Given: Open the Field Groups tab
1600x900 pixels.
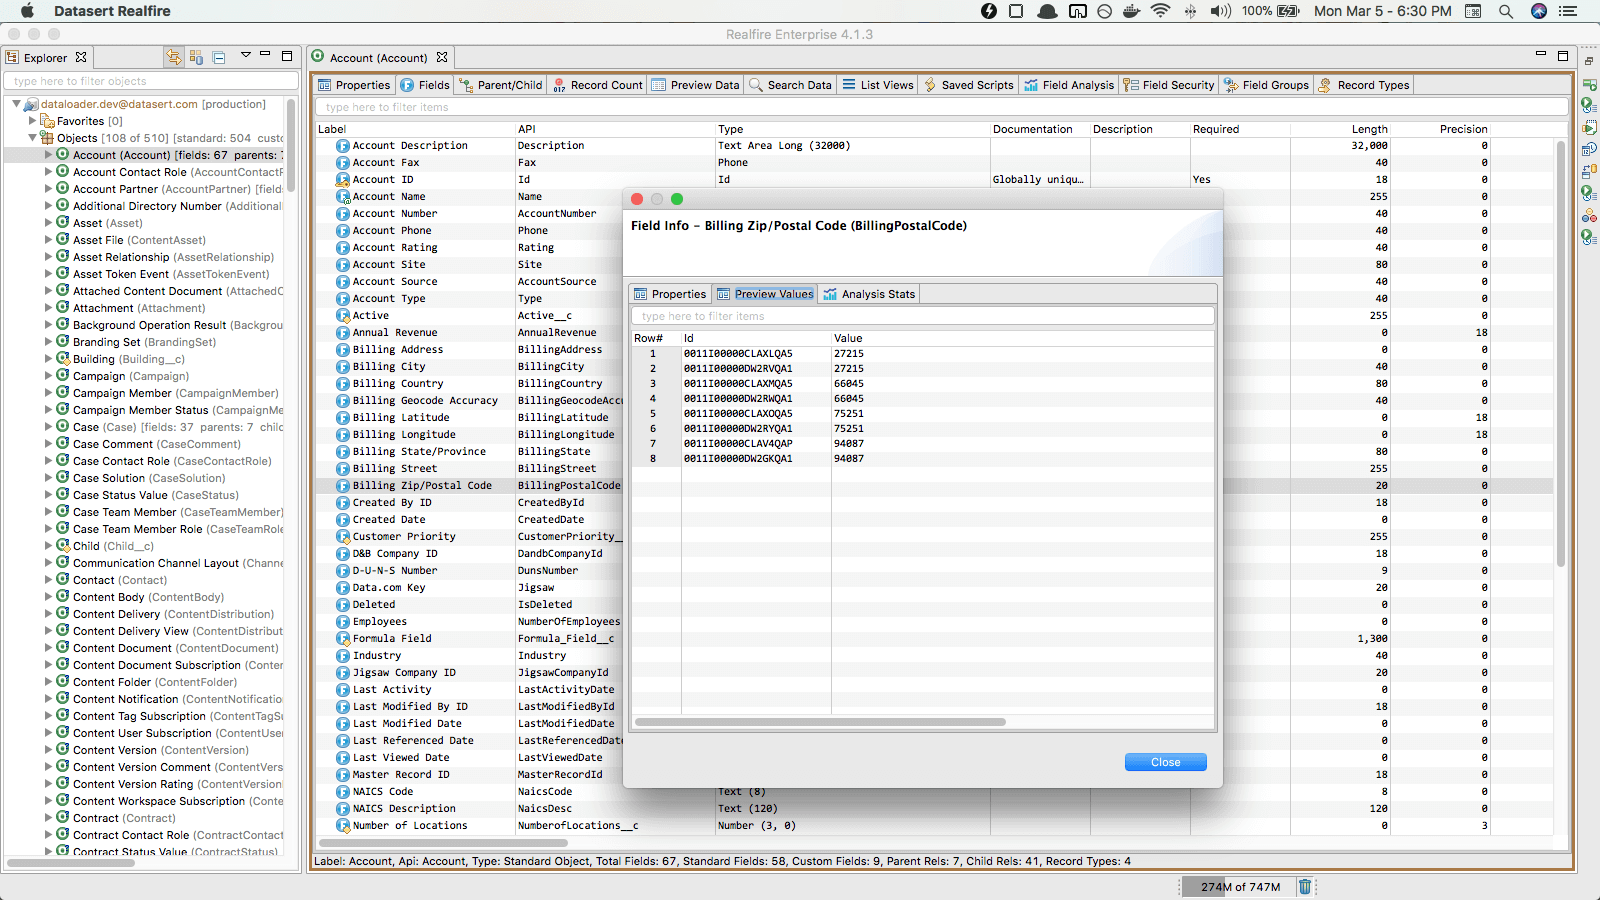Looking at the screenshot, I should [x=1266, y=85].
